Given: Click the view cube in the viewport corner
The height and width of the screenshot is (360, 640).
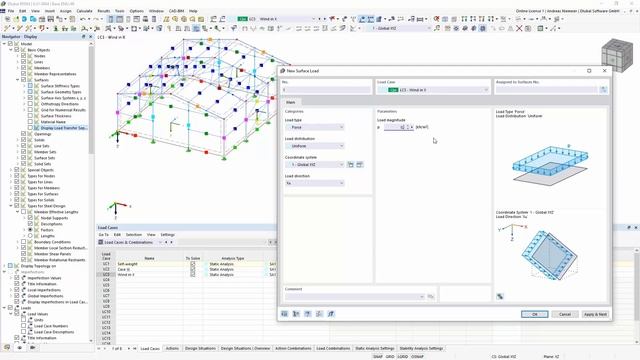Looking at the screenshot, I should click(617, 56).
